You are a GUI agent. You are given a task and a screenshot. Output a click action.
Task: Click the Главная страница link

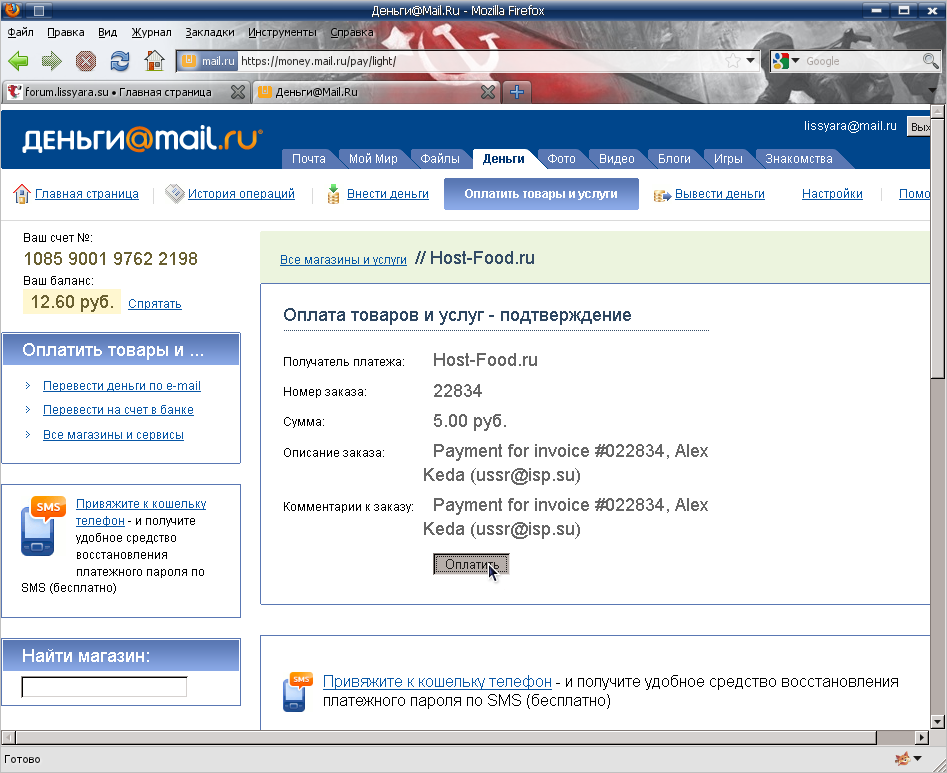(x=87, y=194)
